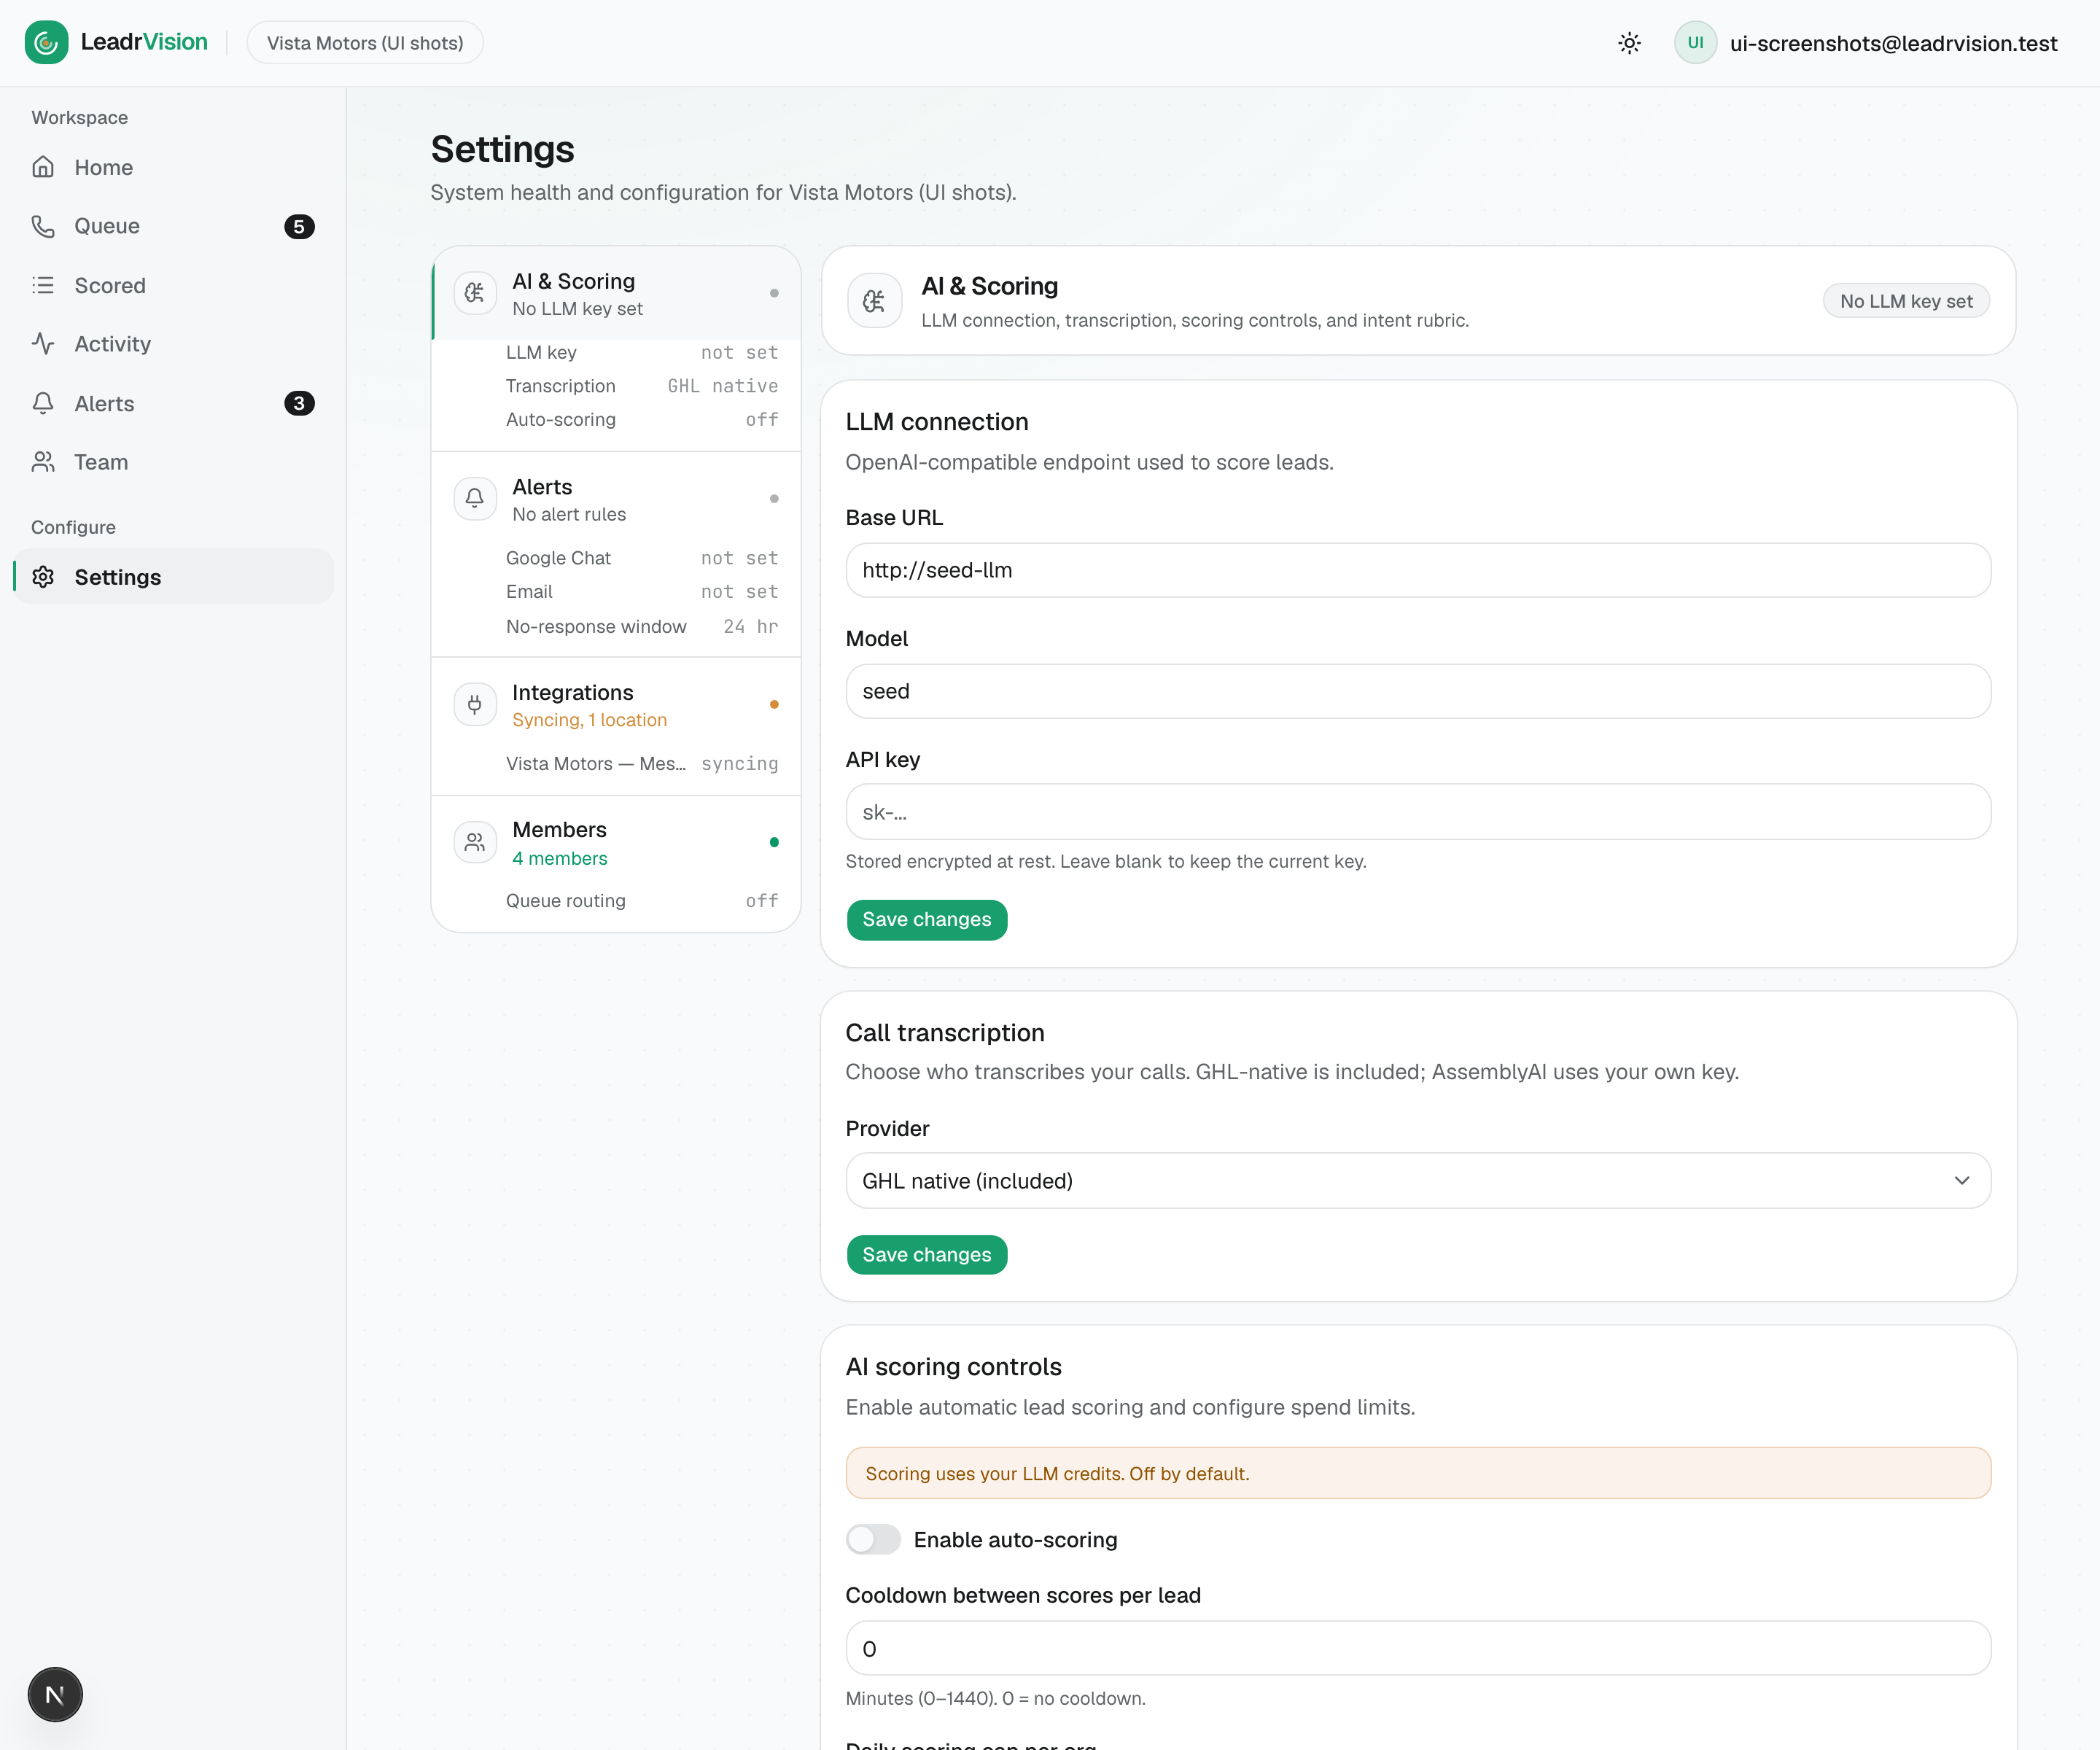Click the Cooldown between scores input

point(1418,1648)
